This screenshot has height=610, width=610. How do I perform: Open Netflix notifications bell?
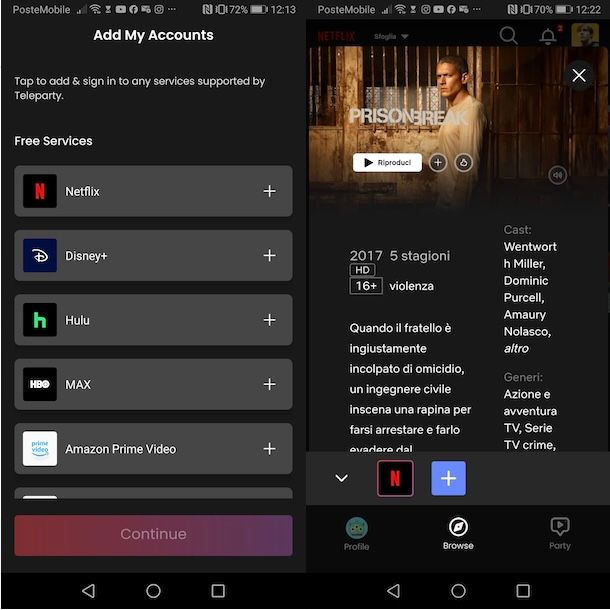(548, 36)
